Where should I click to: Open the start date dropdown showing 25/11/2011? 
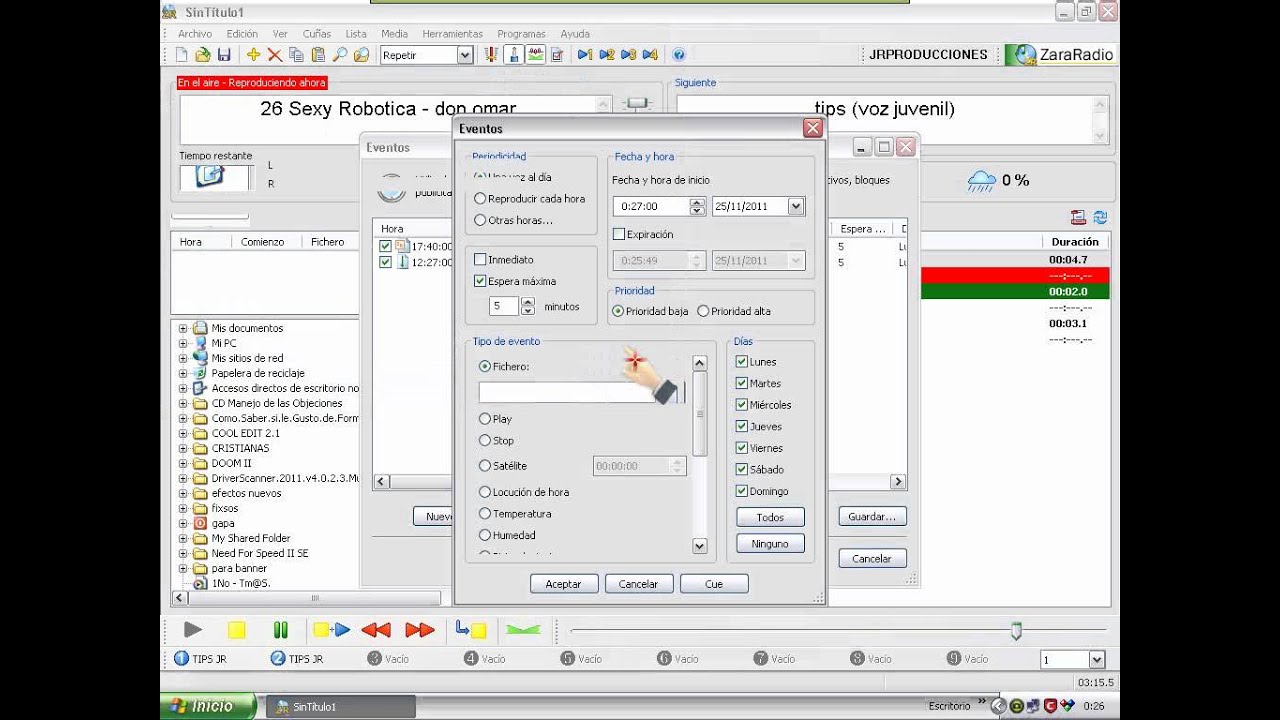click(x=796, y=206)
